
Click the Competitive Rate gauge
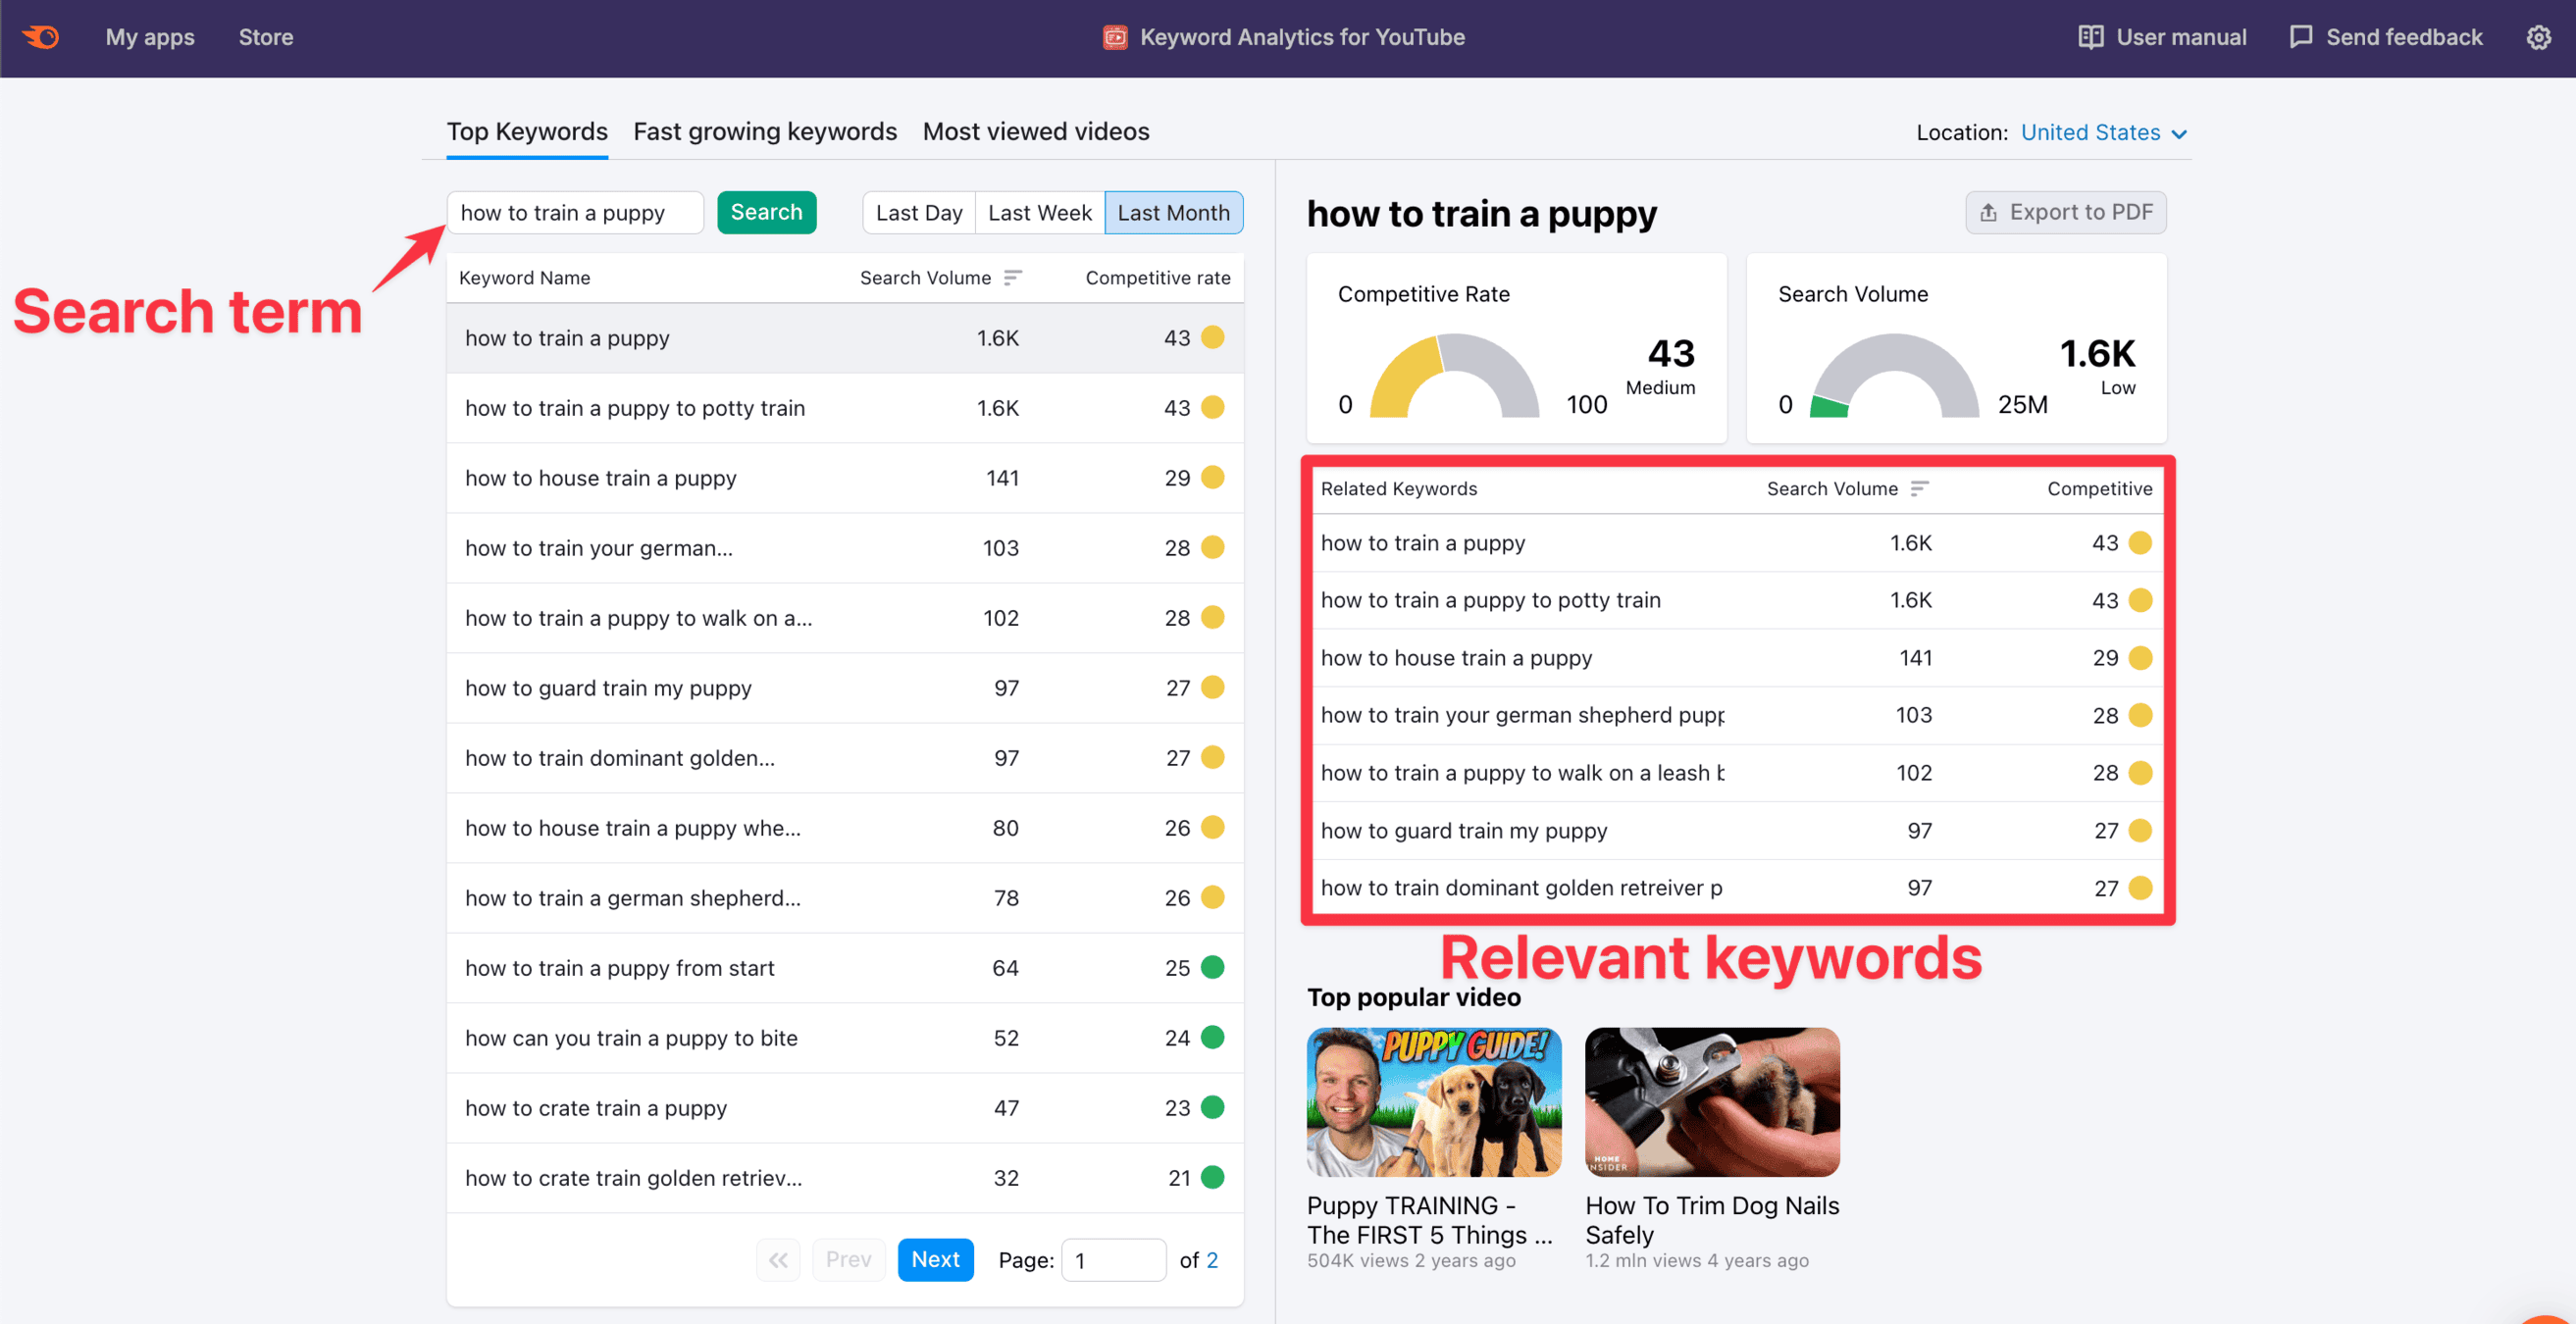[1454, 375]
